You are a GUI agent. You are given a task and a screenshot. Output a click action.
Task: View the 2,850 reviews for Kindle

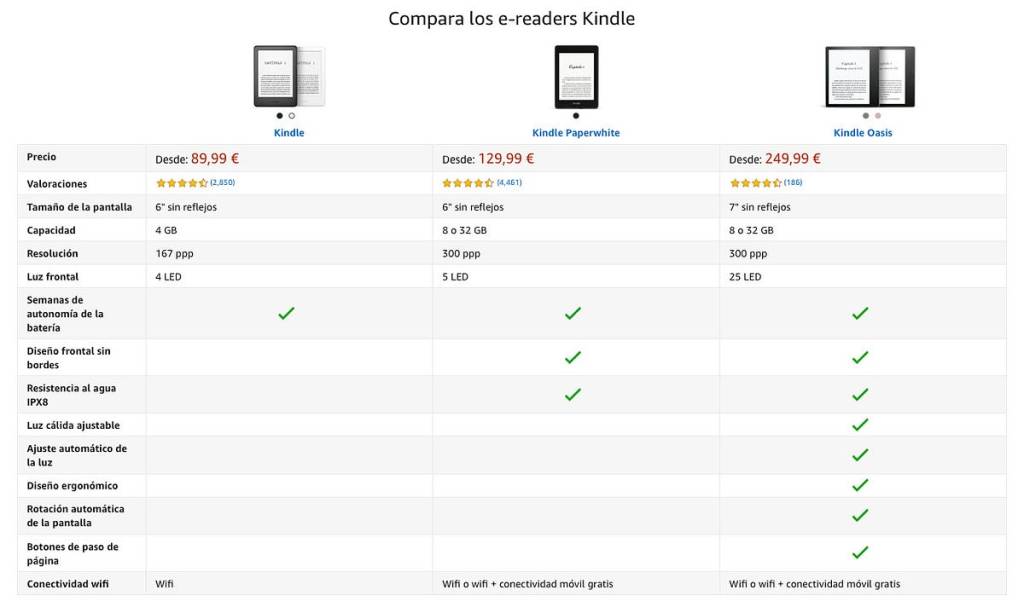[x=222, y=183]
